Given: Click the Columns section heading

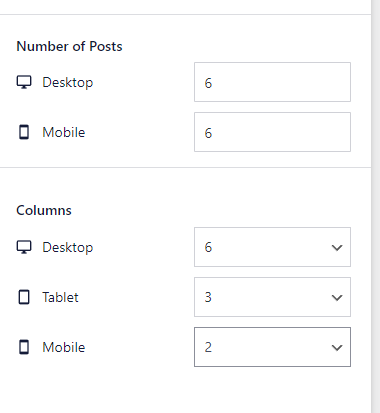Looking at the screenshot, I should [44, 210].
